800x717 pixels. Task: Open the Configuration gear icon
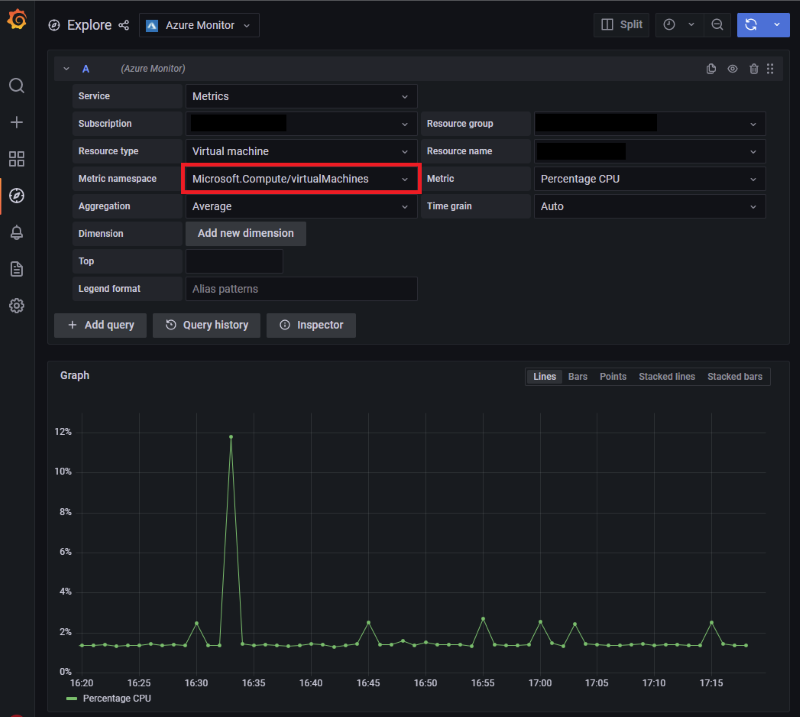17,306
